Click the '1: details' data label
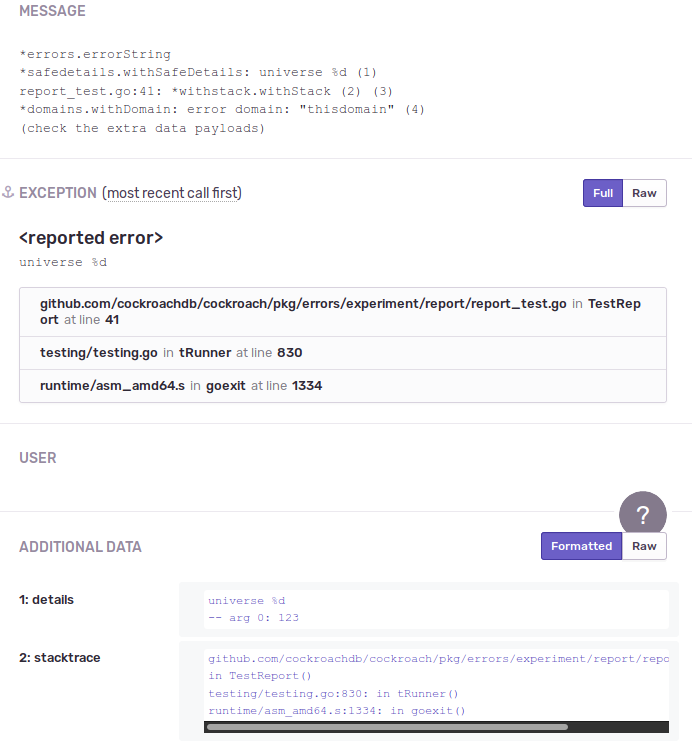The image size is (692, 741). (x=46, y=600)
